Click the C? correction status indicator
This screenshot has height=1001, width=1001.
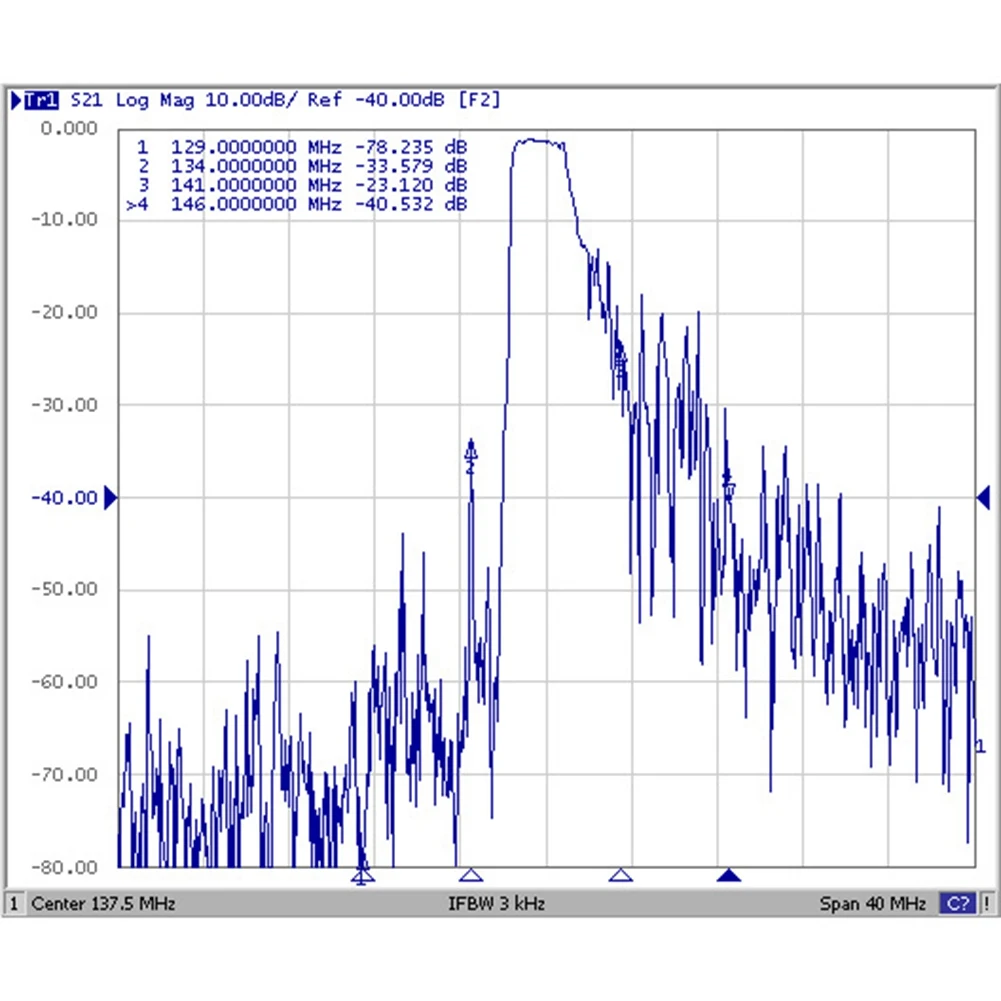tap(957, 904)
